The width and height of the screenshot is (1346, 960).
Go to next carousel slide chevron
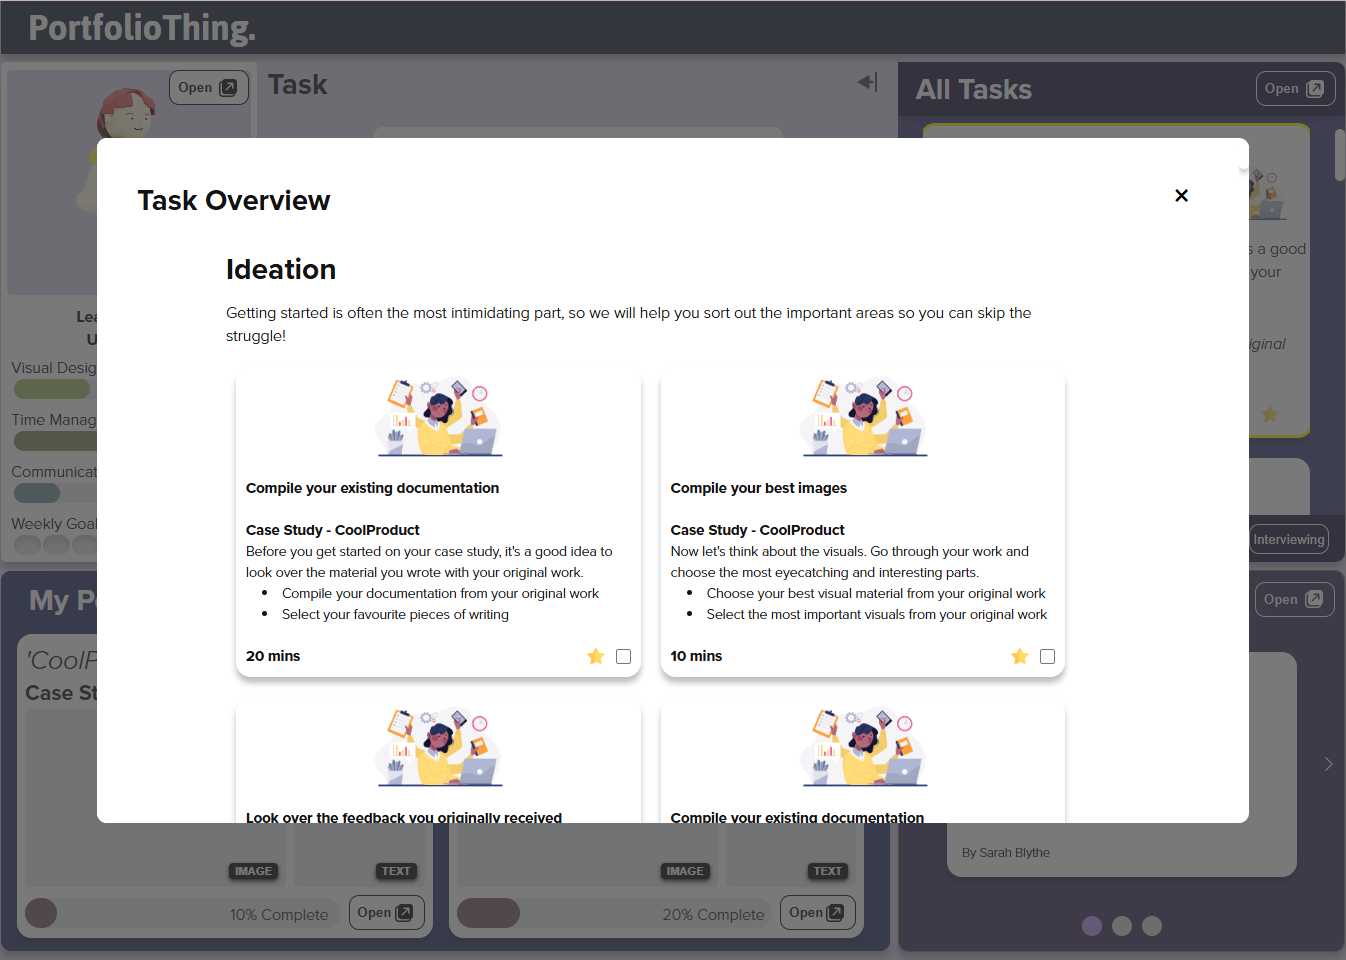click(x=1328, y=764)
